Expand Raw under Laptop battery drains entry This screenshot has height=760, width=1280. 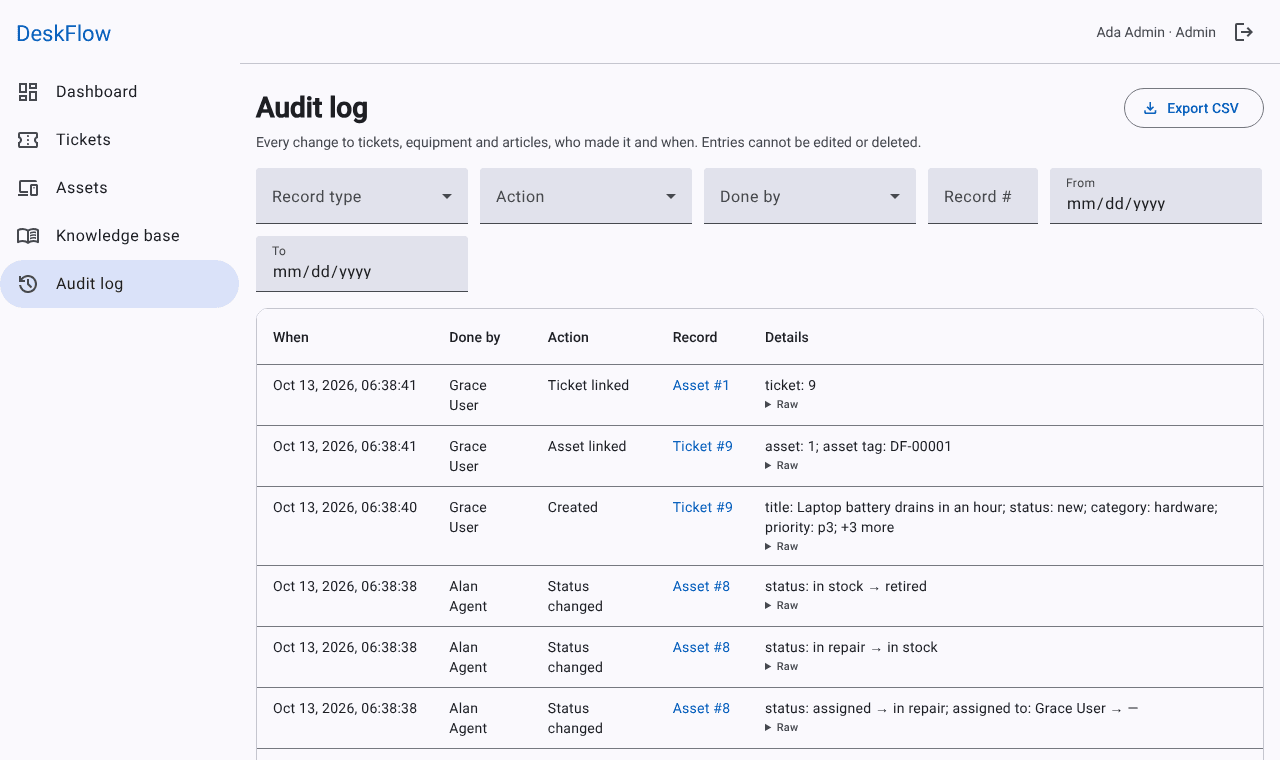click(782, 547)
